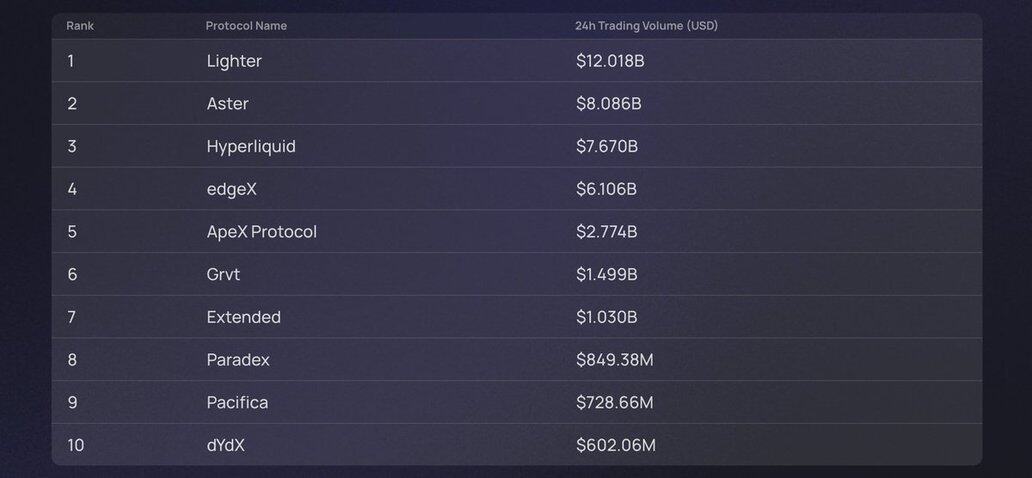Open the Grvt protocol row
This screenshot has width=1032, height=478.
point(223,275)
